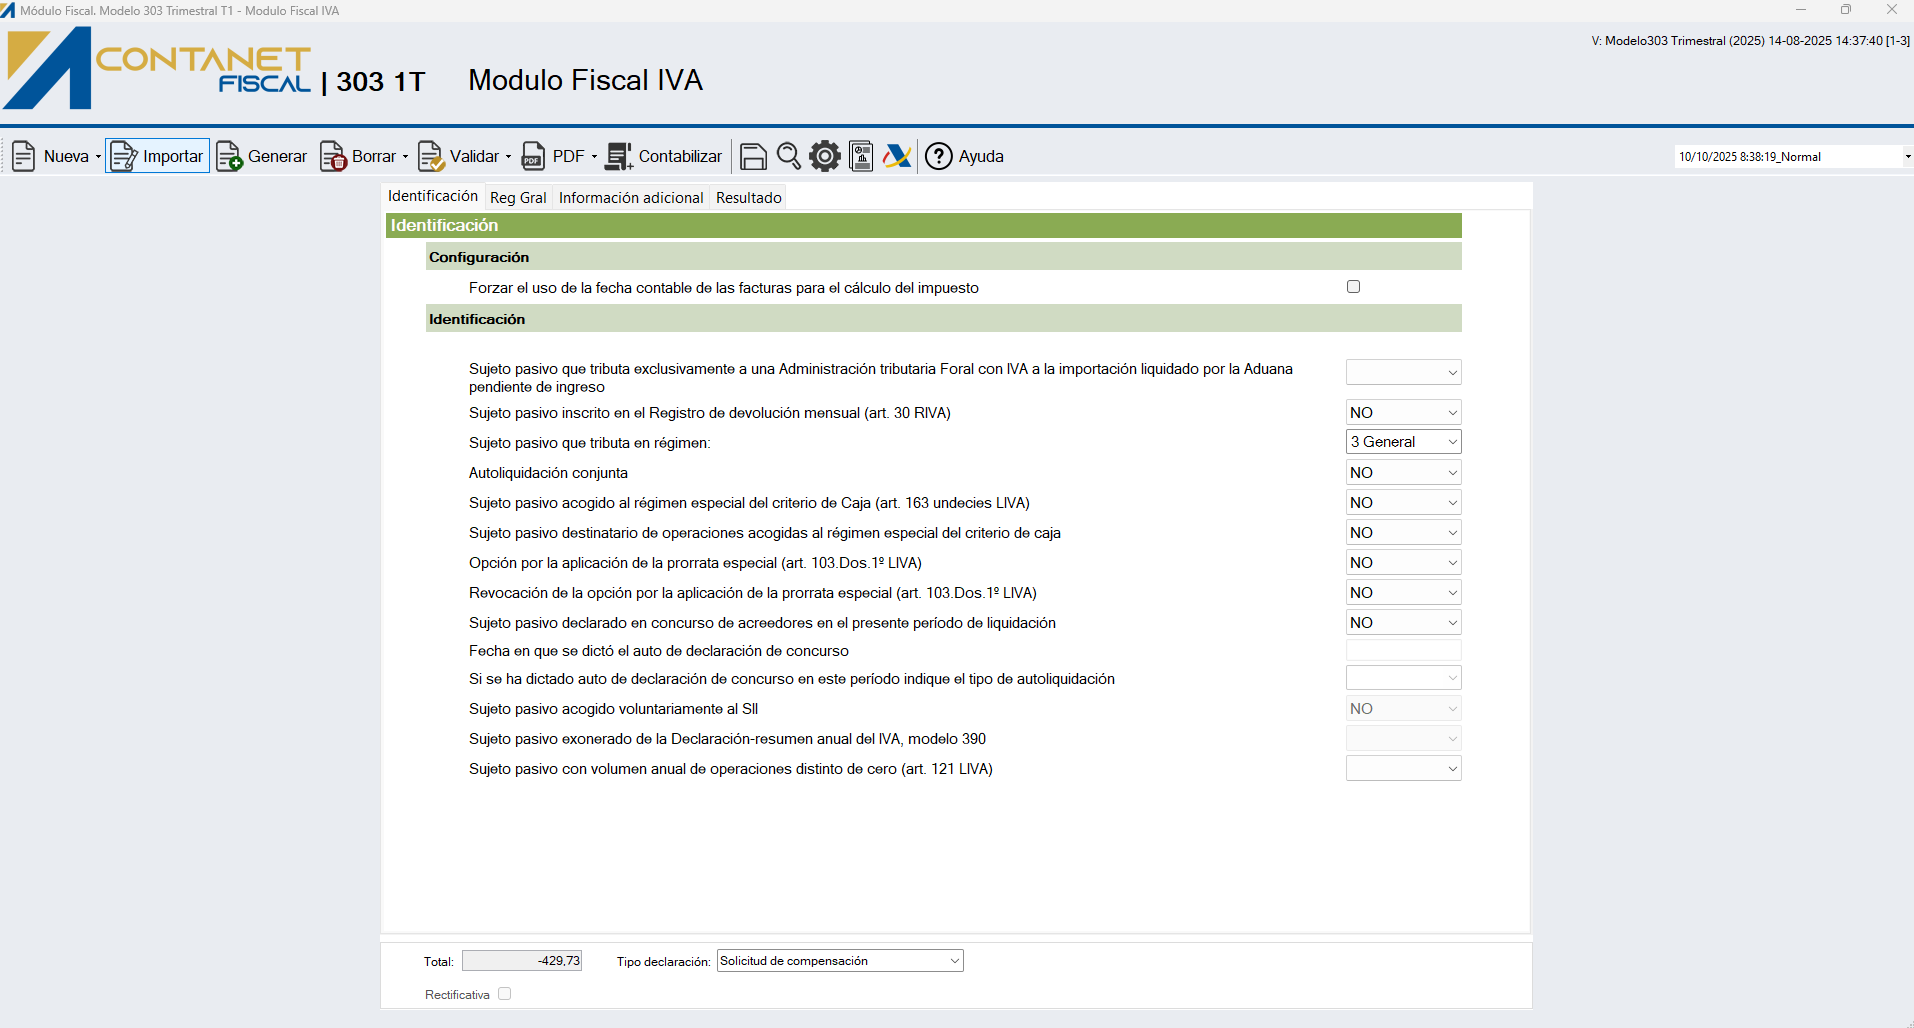This screenshot has height=1028, width=1914.
Task: Open settings via the gear icon
Action: click(x=825, y=157)
